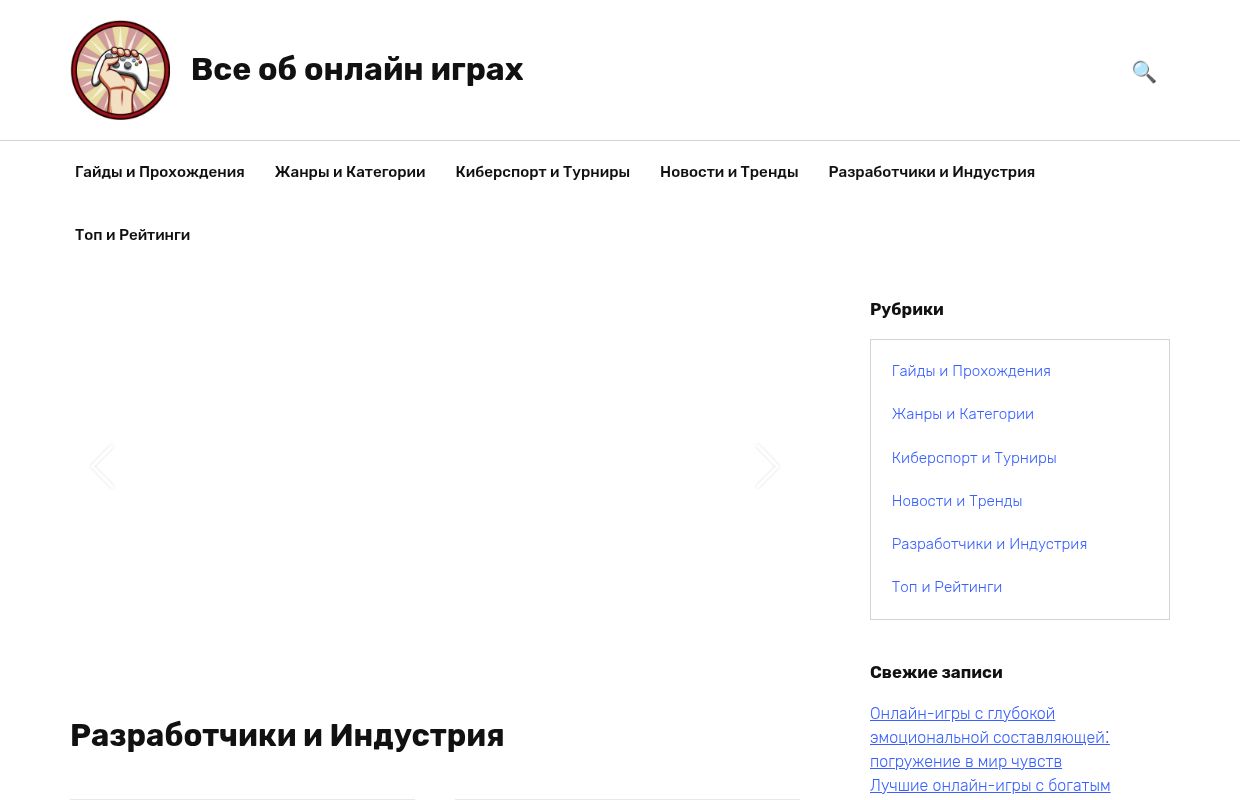Select Киберспорт и Турниры in the navigation

tap(542, 172)
